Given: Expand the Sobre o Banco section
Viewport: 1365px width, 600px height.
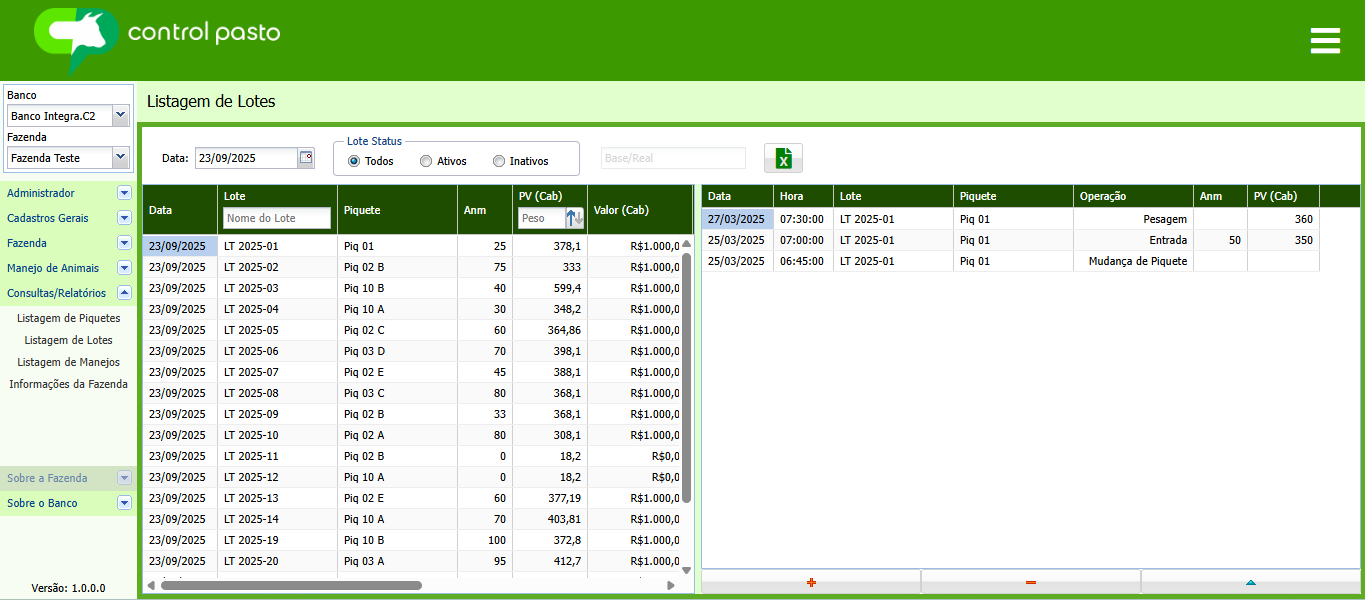Looking at the screenshot, I should point(124,503).
